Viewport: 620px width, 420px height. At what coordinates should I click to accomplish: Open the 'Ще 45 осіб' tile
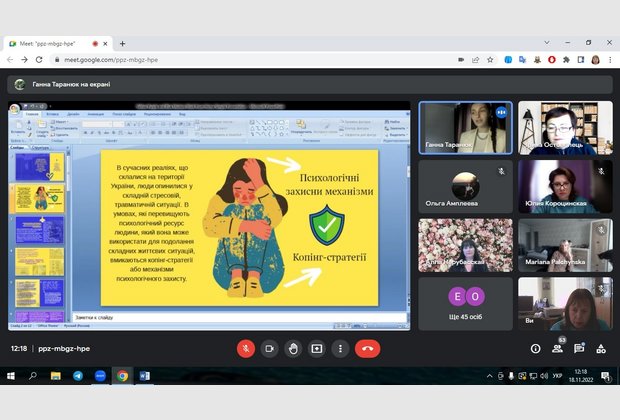(x=465, y=303)
